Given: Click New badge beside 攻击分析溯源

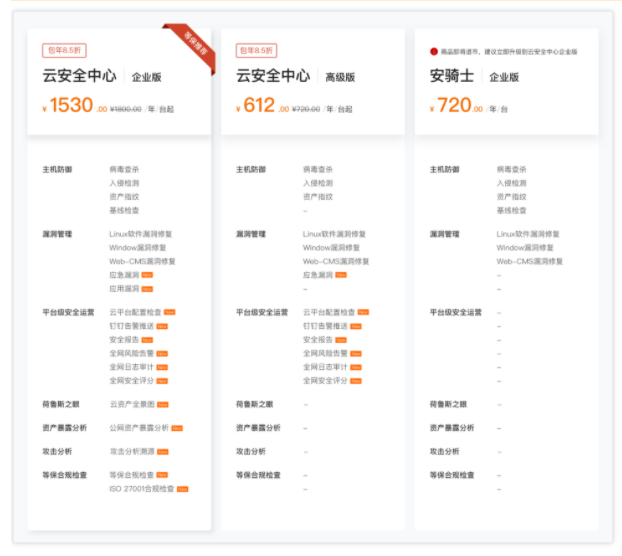Looking at the screenshot, I should 163,451.
